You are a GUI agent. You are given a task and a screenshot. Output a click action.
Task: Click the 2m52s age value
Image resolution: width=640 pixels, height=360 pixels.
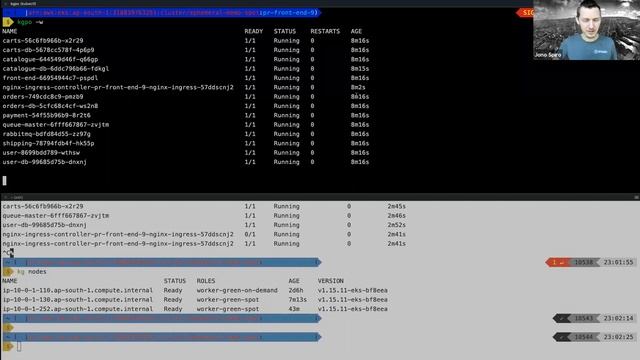point(396,225)
